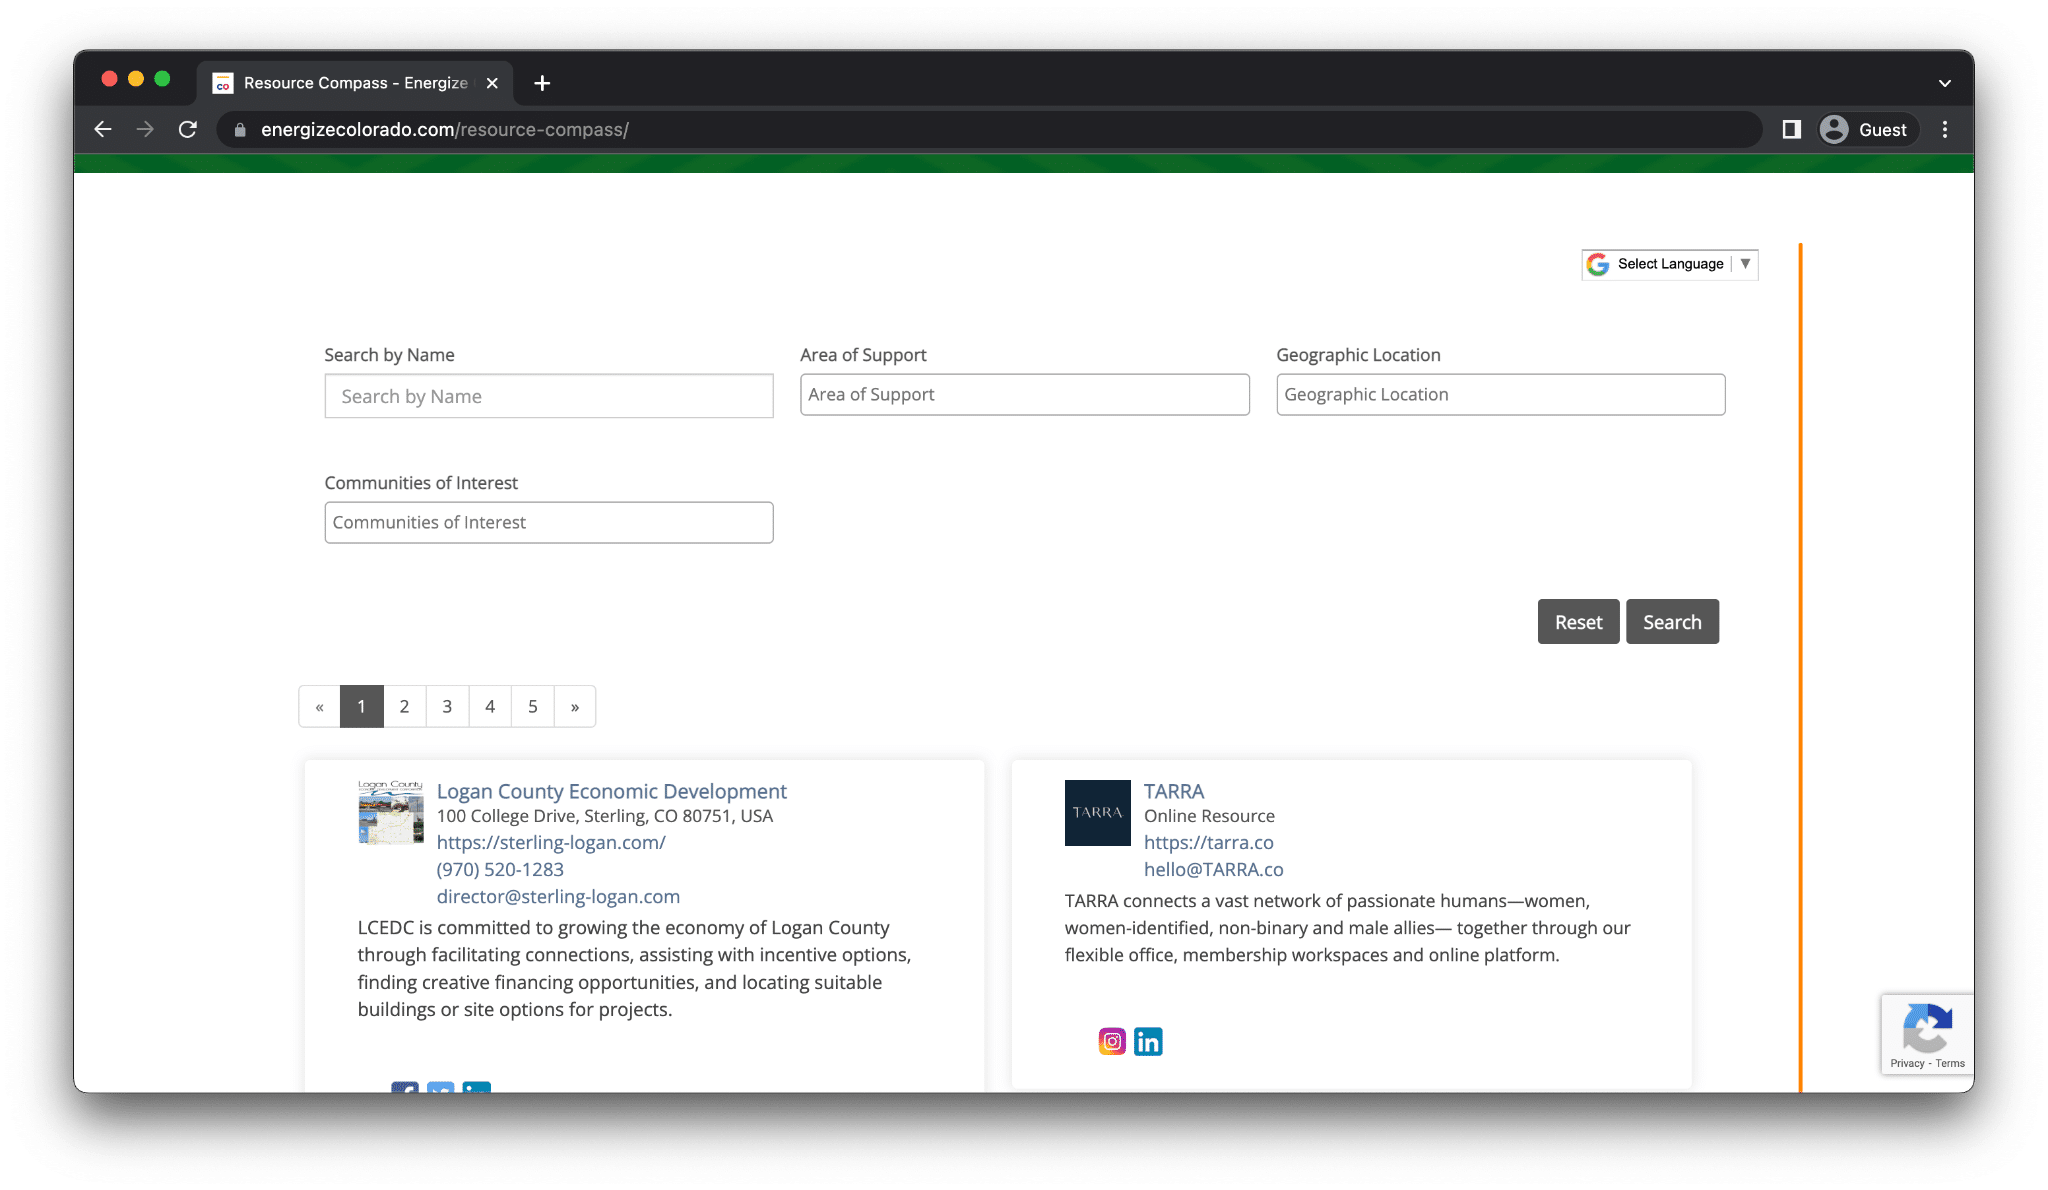Expand the tab search chevron
This screenshot has width=2048, height=1190.
click(x=1944, y=83)
